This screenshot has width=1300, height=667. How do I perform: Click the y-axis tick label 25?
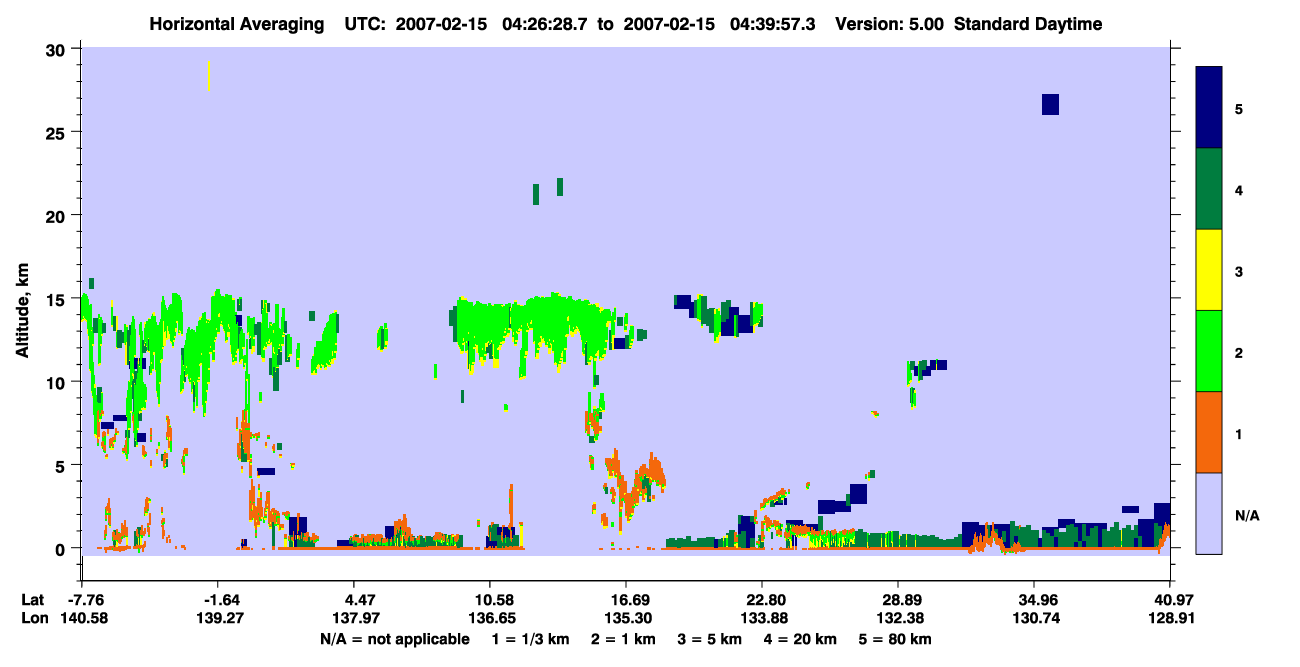pos(56,132)
